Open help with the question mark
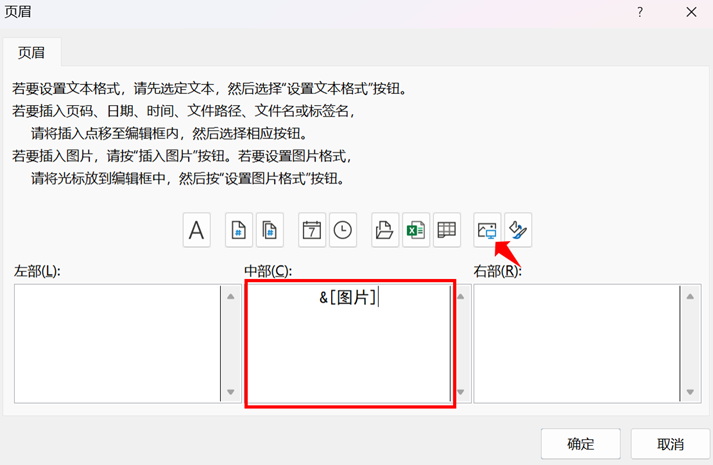This screenshot has height=465, width=713. coord(640,12)
